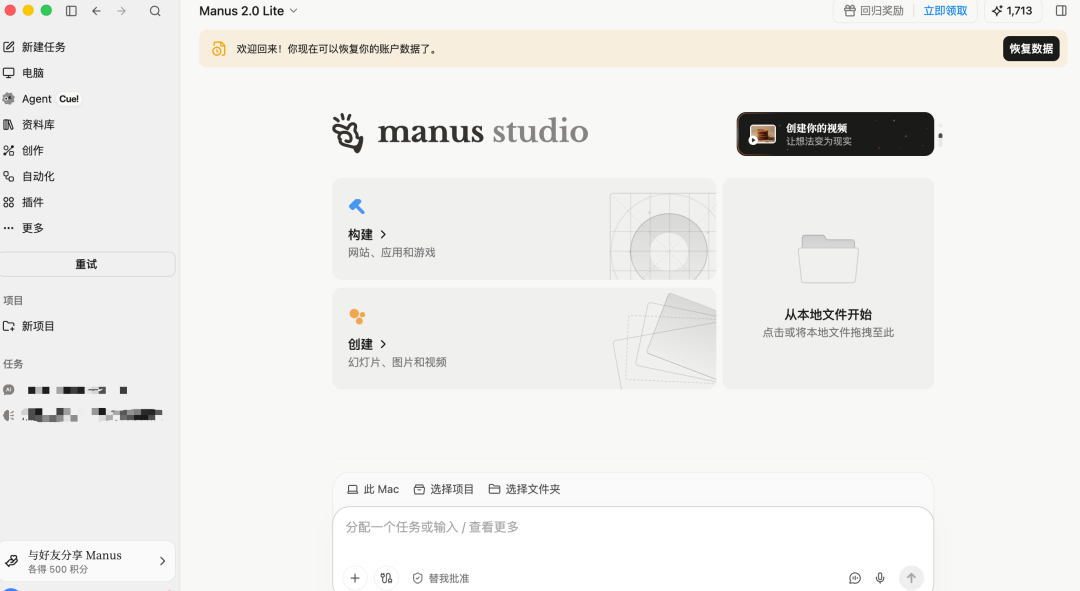Open the 与好友分享 Manus invite card
Screen dimensions: 1080x591
pos(87,561)
